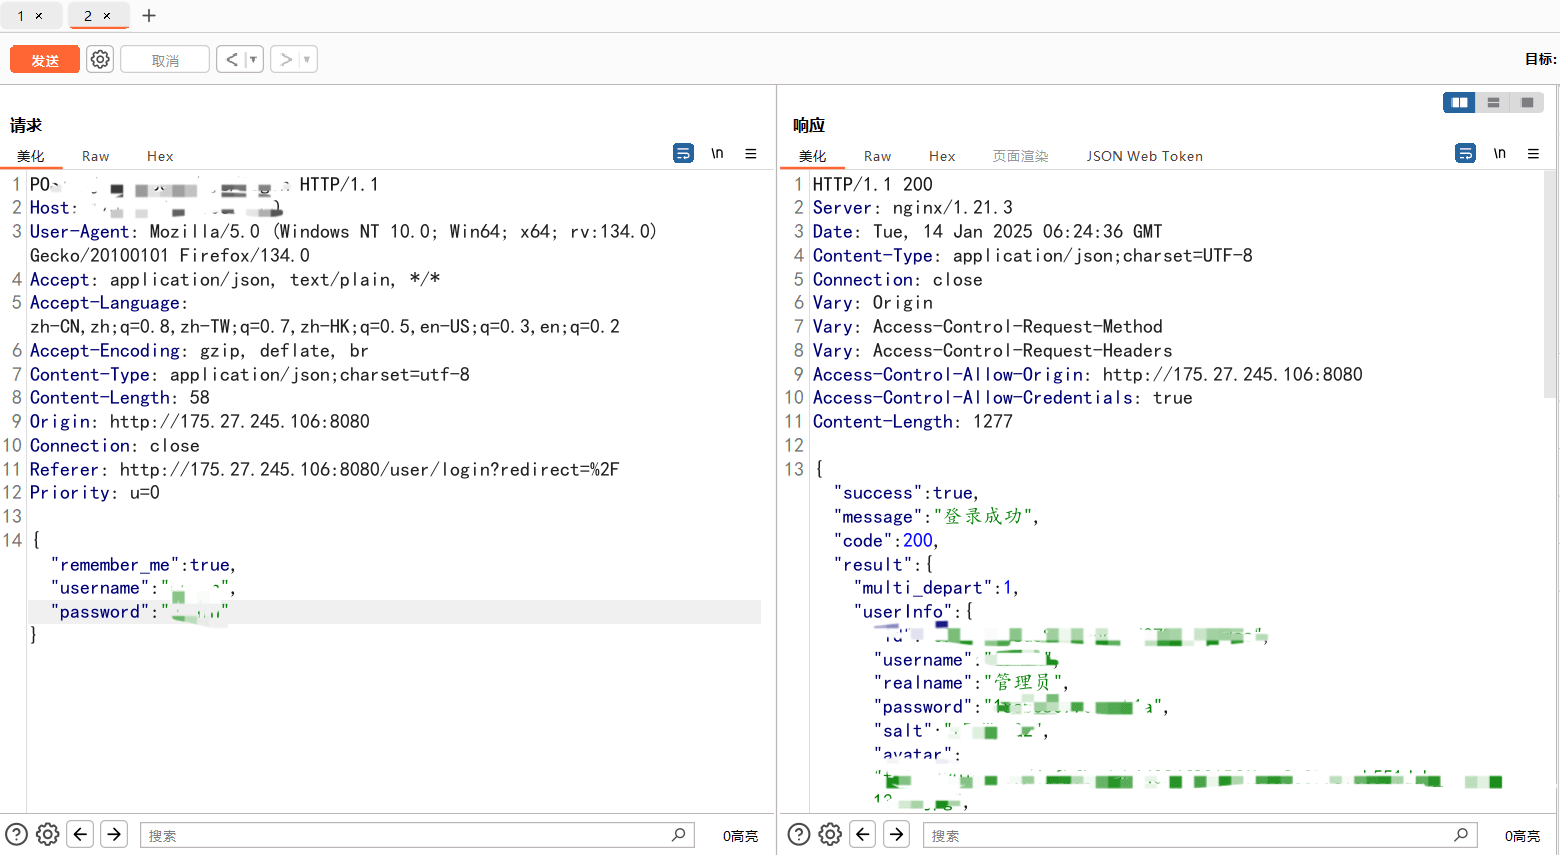
Task: Close Repeater tab 2
Action: (x=107, y=16)
